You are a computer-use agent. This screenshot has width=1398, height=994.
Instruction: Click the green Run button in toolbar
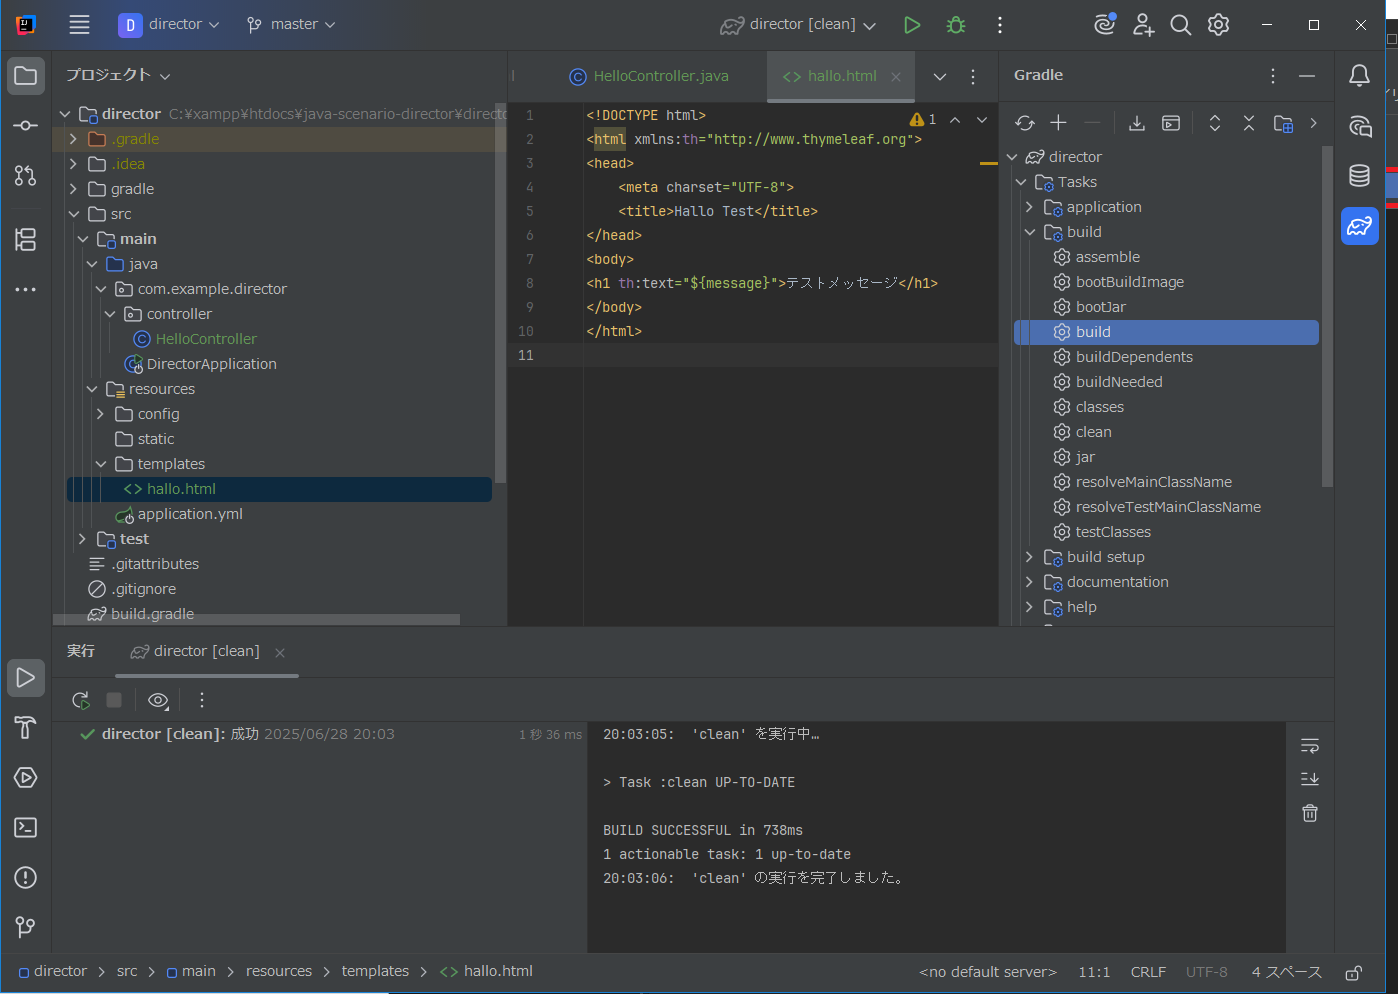coord(911,25)
